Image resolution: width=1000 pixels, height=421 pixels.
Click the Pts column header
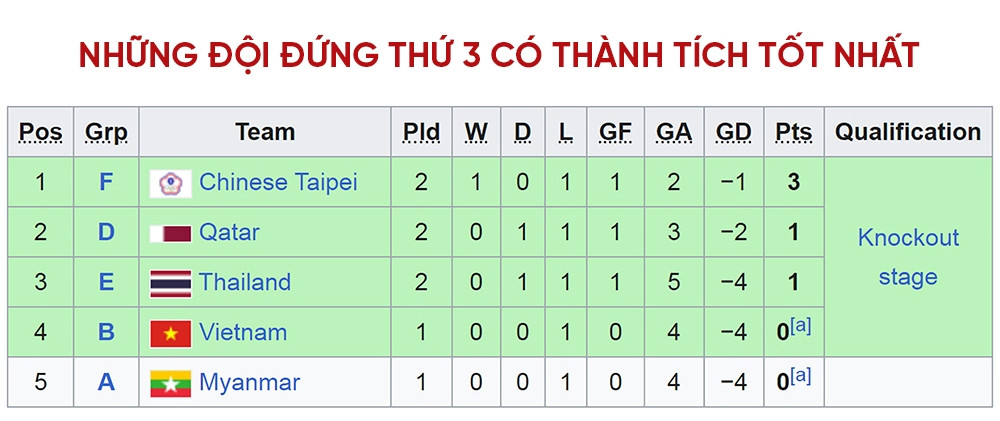793,132
